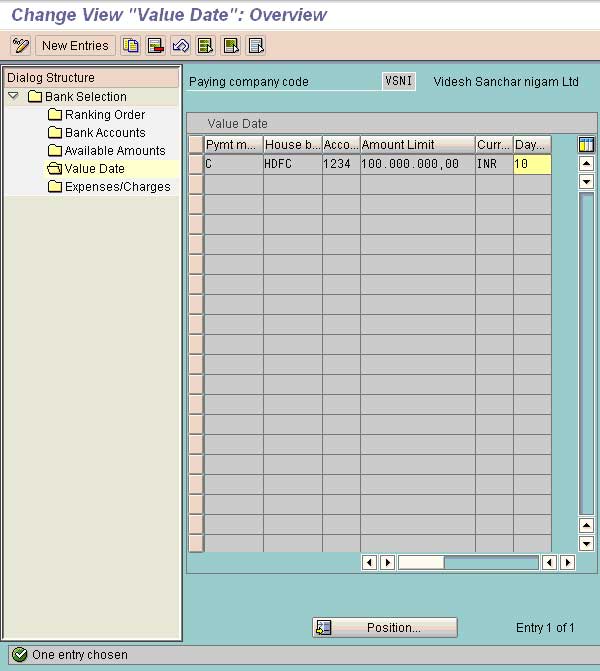This screenshot has width=600, height=671.
Task: Open Available Amounts tree item
Action: [x=115, y=151]
